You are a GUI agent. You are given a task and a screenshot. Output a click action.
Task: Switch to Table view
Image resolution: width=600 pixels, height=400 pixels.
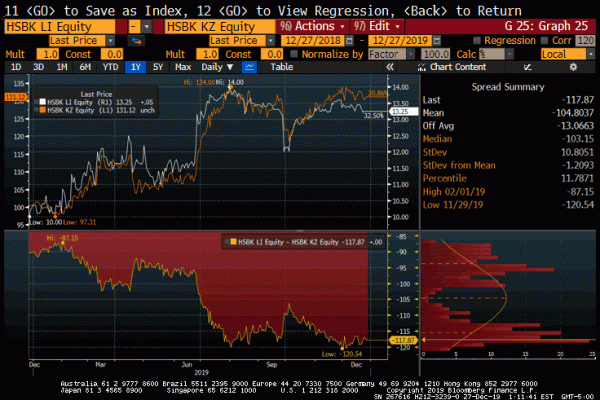pyautogui.click(x=282, y=67)
